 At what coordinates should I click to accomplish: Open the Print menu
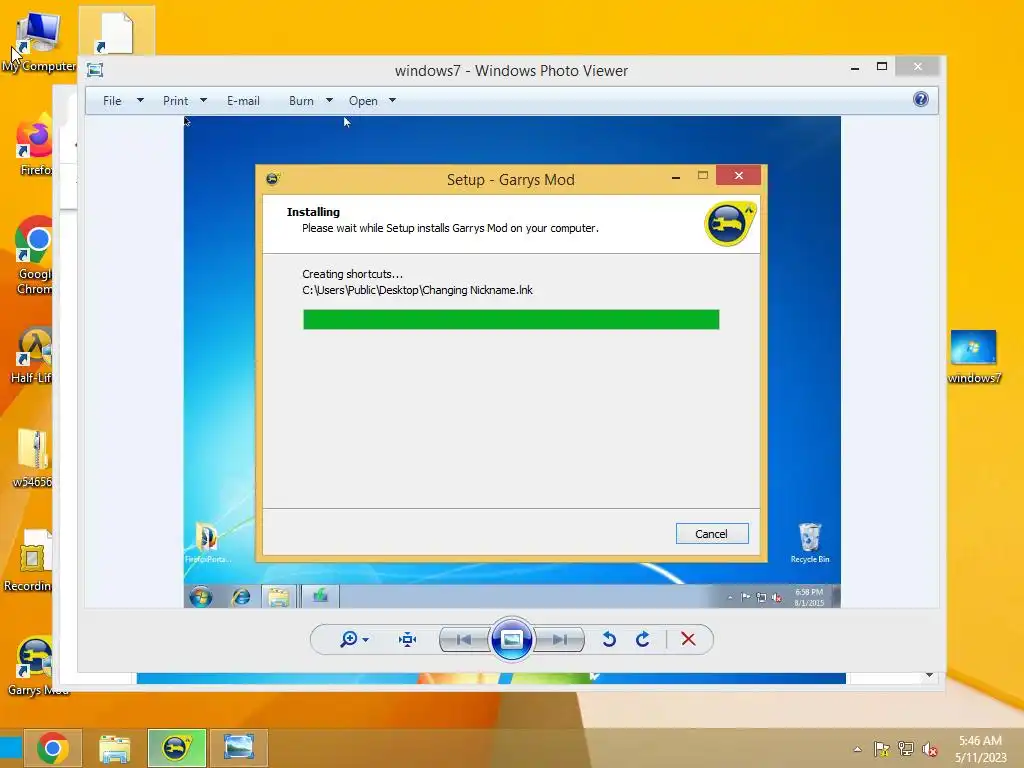pos(176,101)
